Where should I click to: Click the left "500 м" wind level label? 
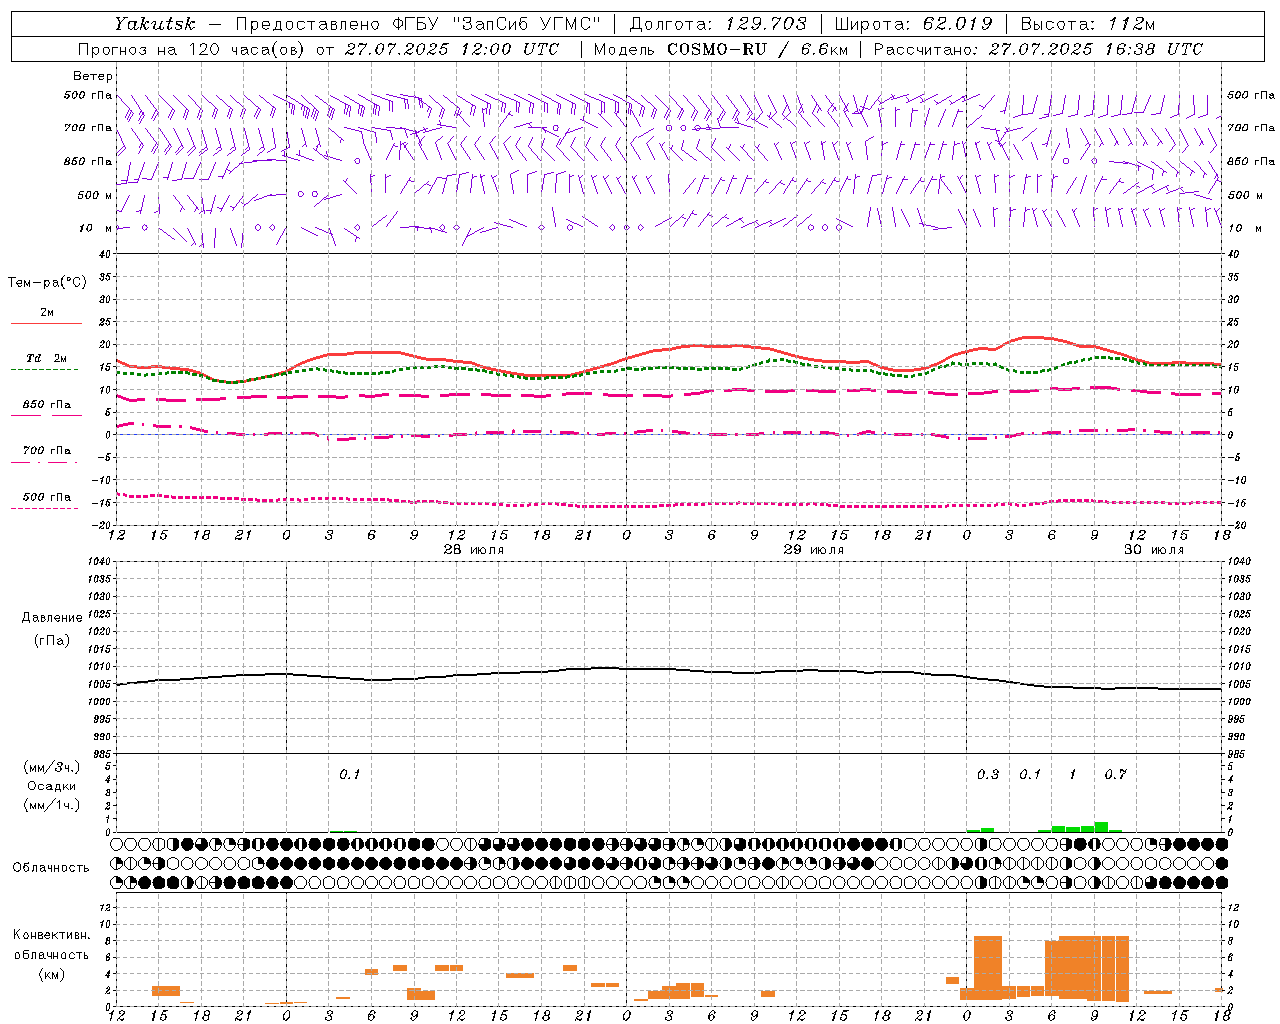pos(95,195)
